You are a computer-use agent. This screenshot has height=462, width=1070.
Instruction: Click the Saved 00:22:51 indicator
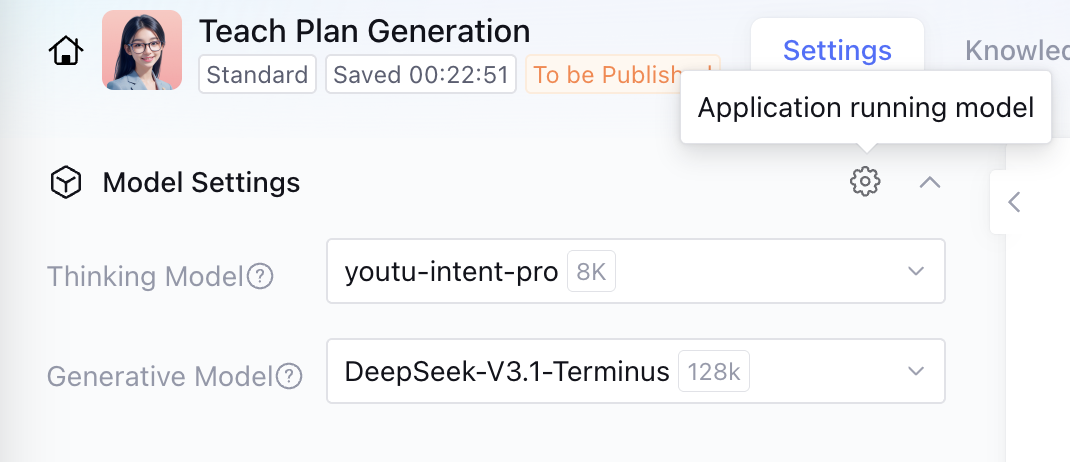pos(421,75)
